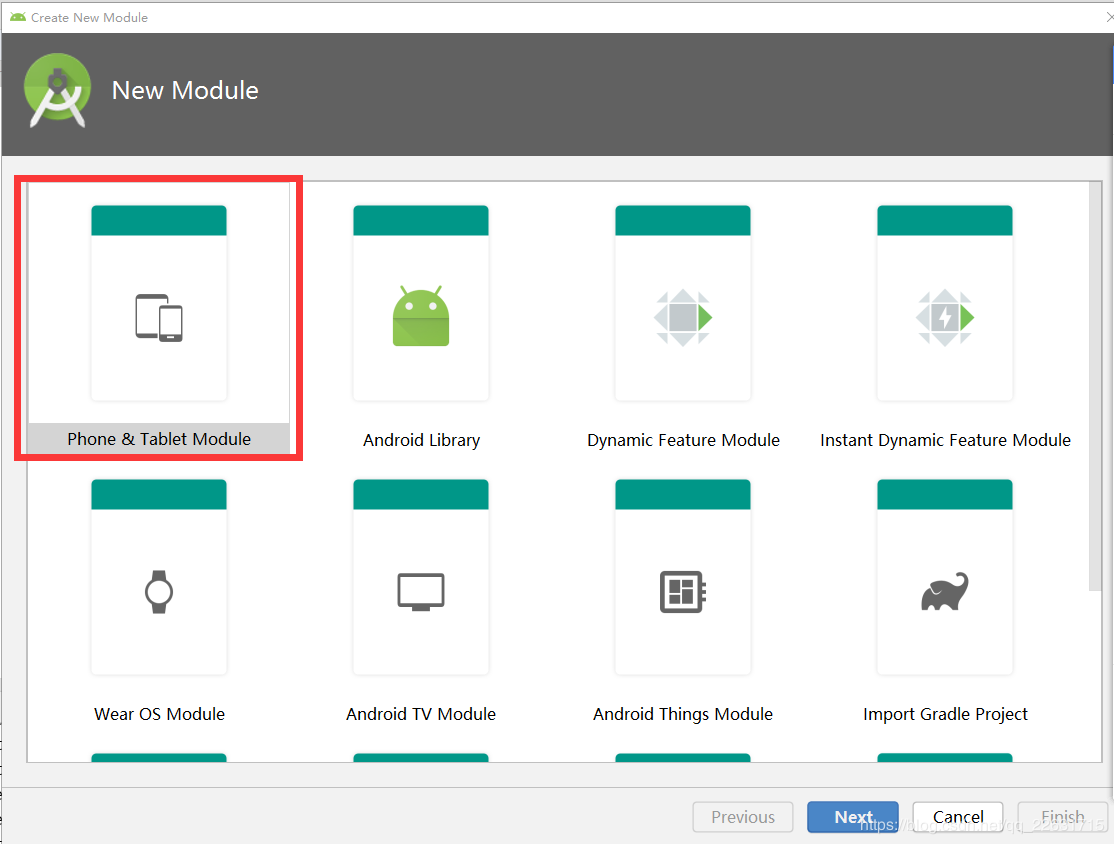Screen dimensions: 1114x844
Task: Click the Android icon in title bar
Action: [18, 16]
